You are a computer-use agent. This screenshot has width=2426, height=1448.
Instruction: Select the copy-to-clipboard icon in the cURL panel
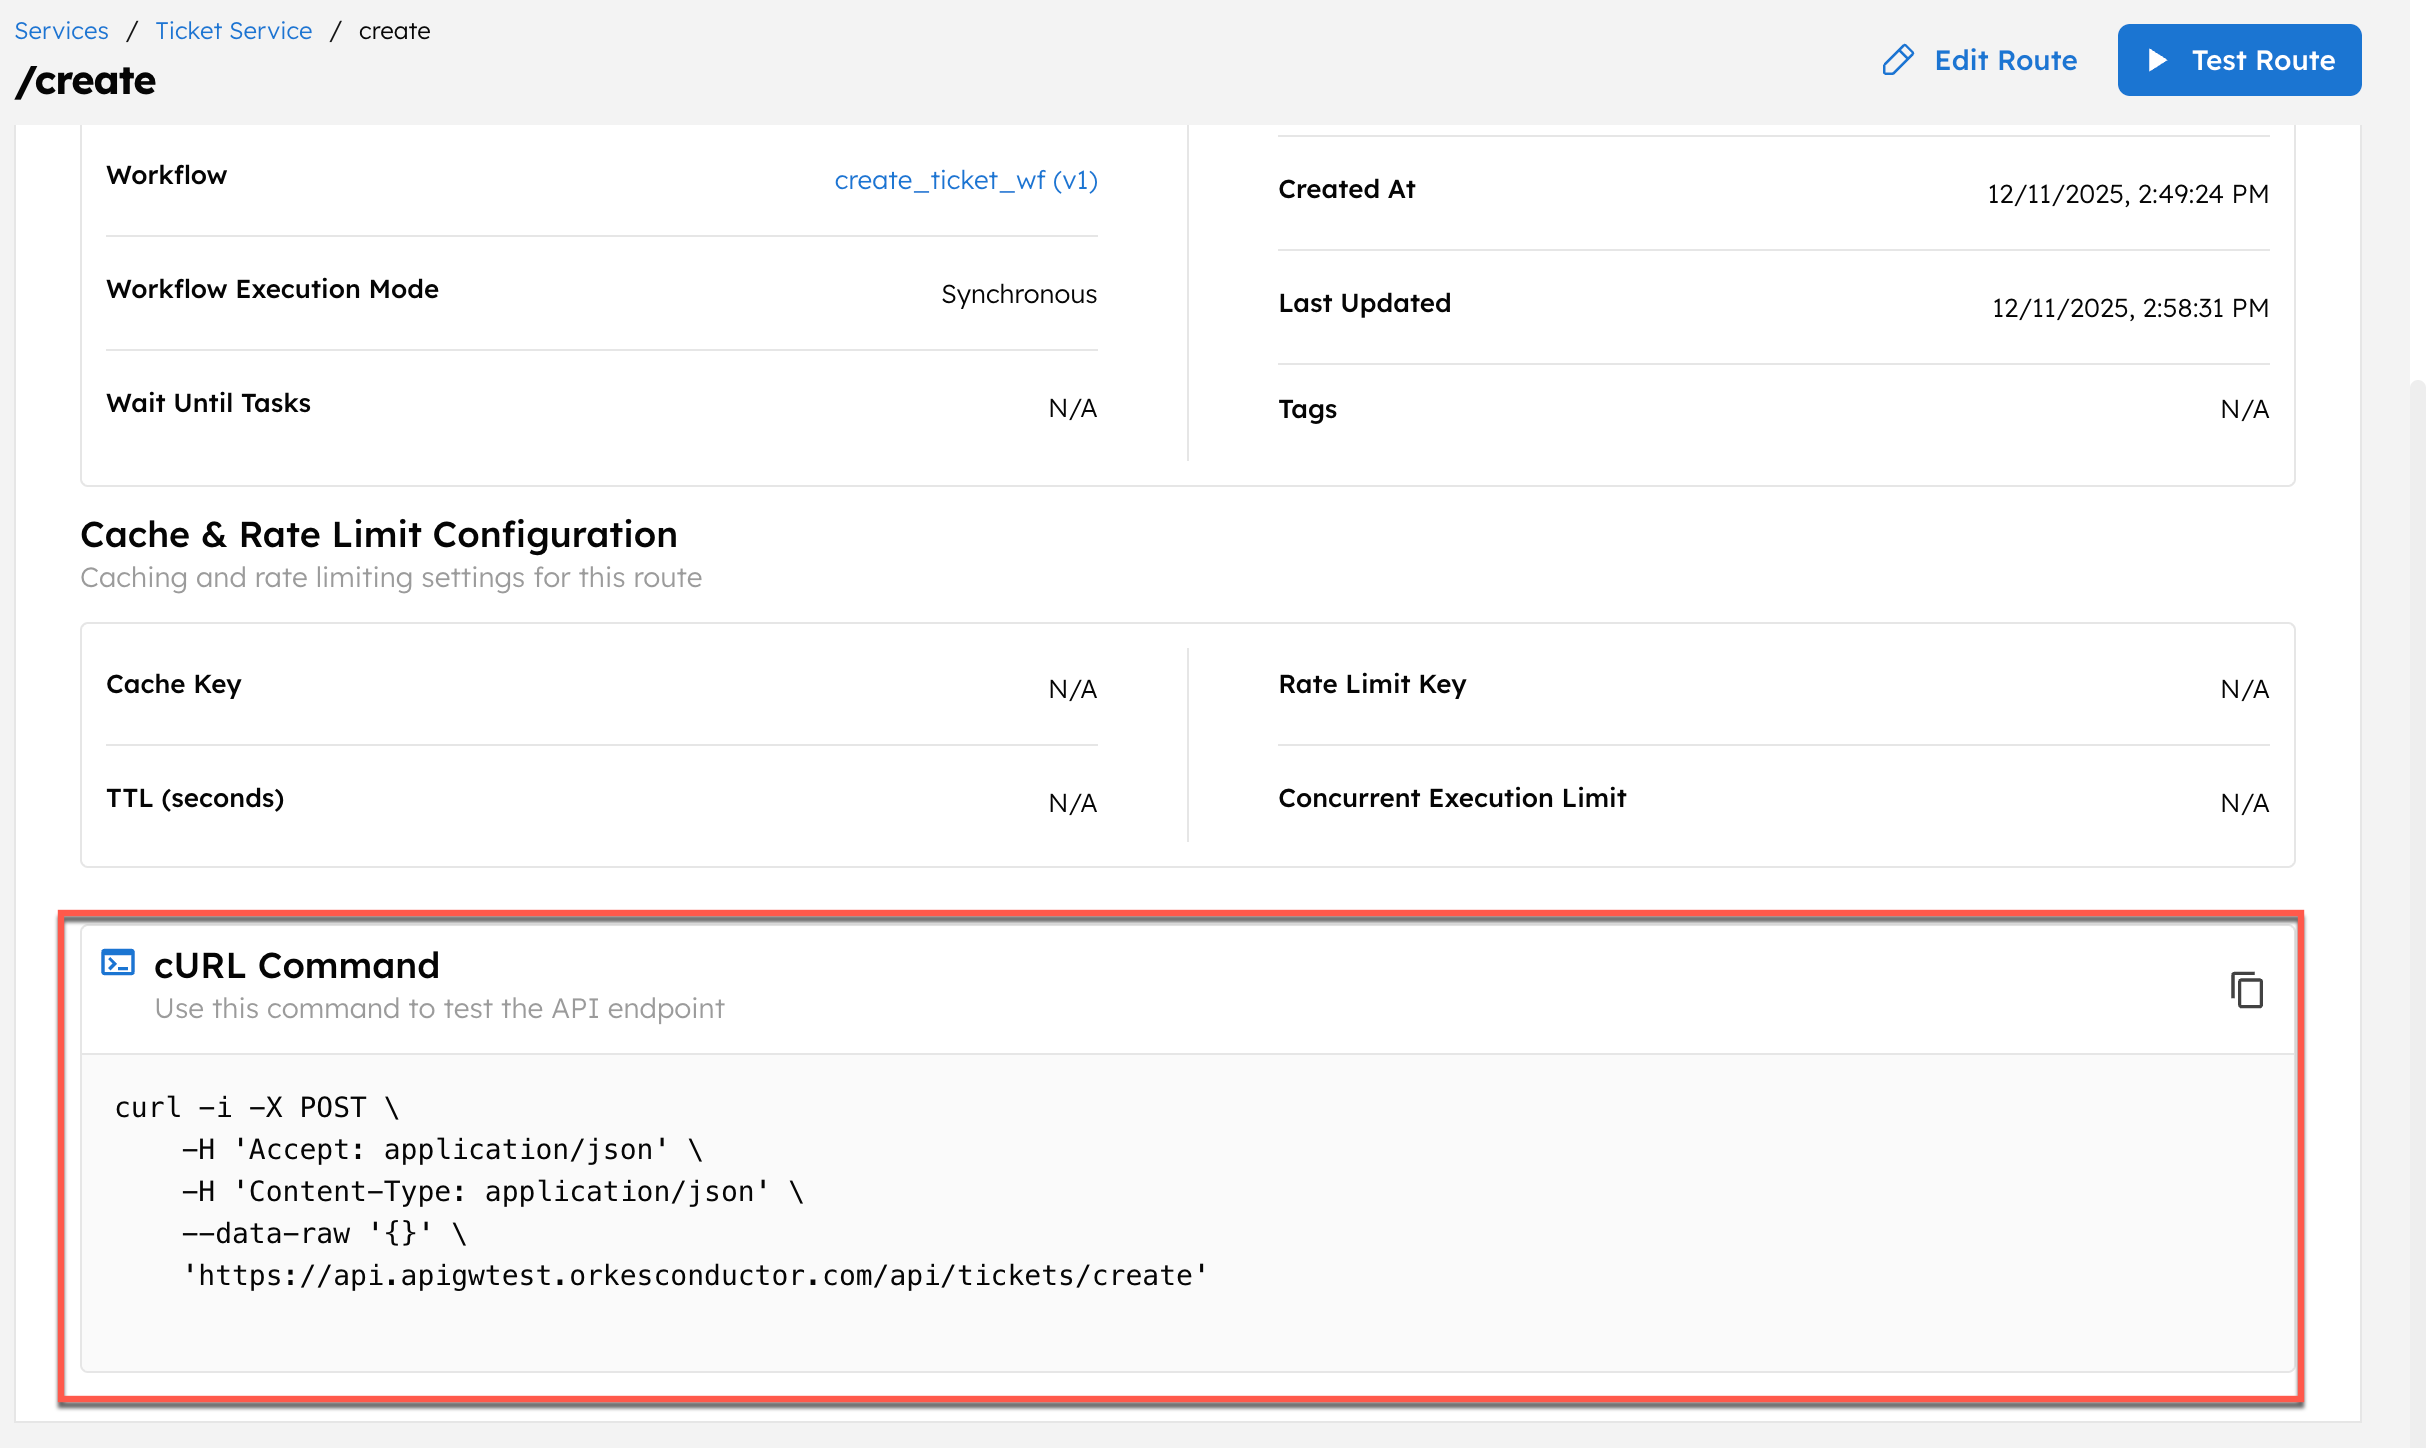pos(2249,990)
